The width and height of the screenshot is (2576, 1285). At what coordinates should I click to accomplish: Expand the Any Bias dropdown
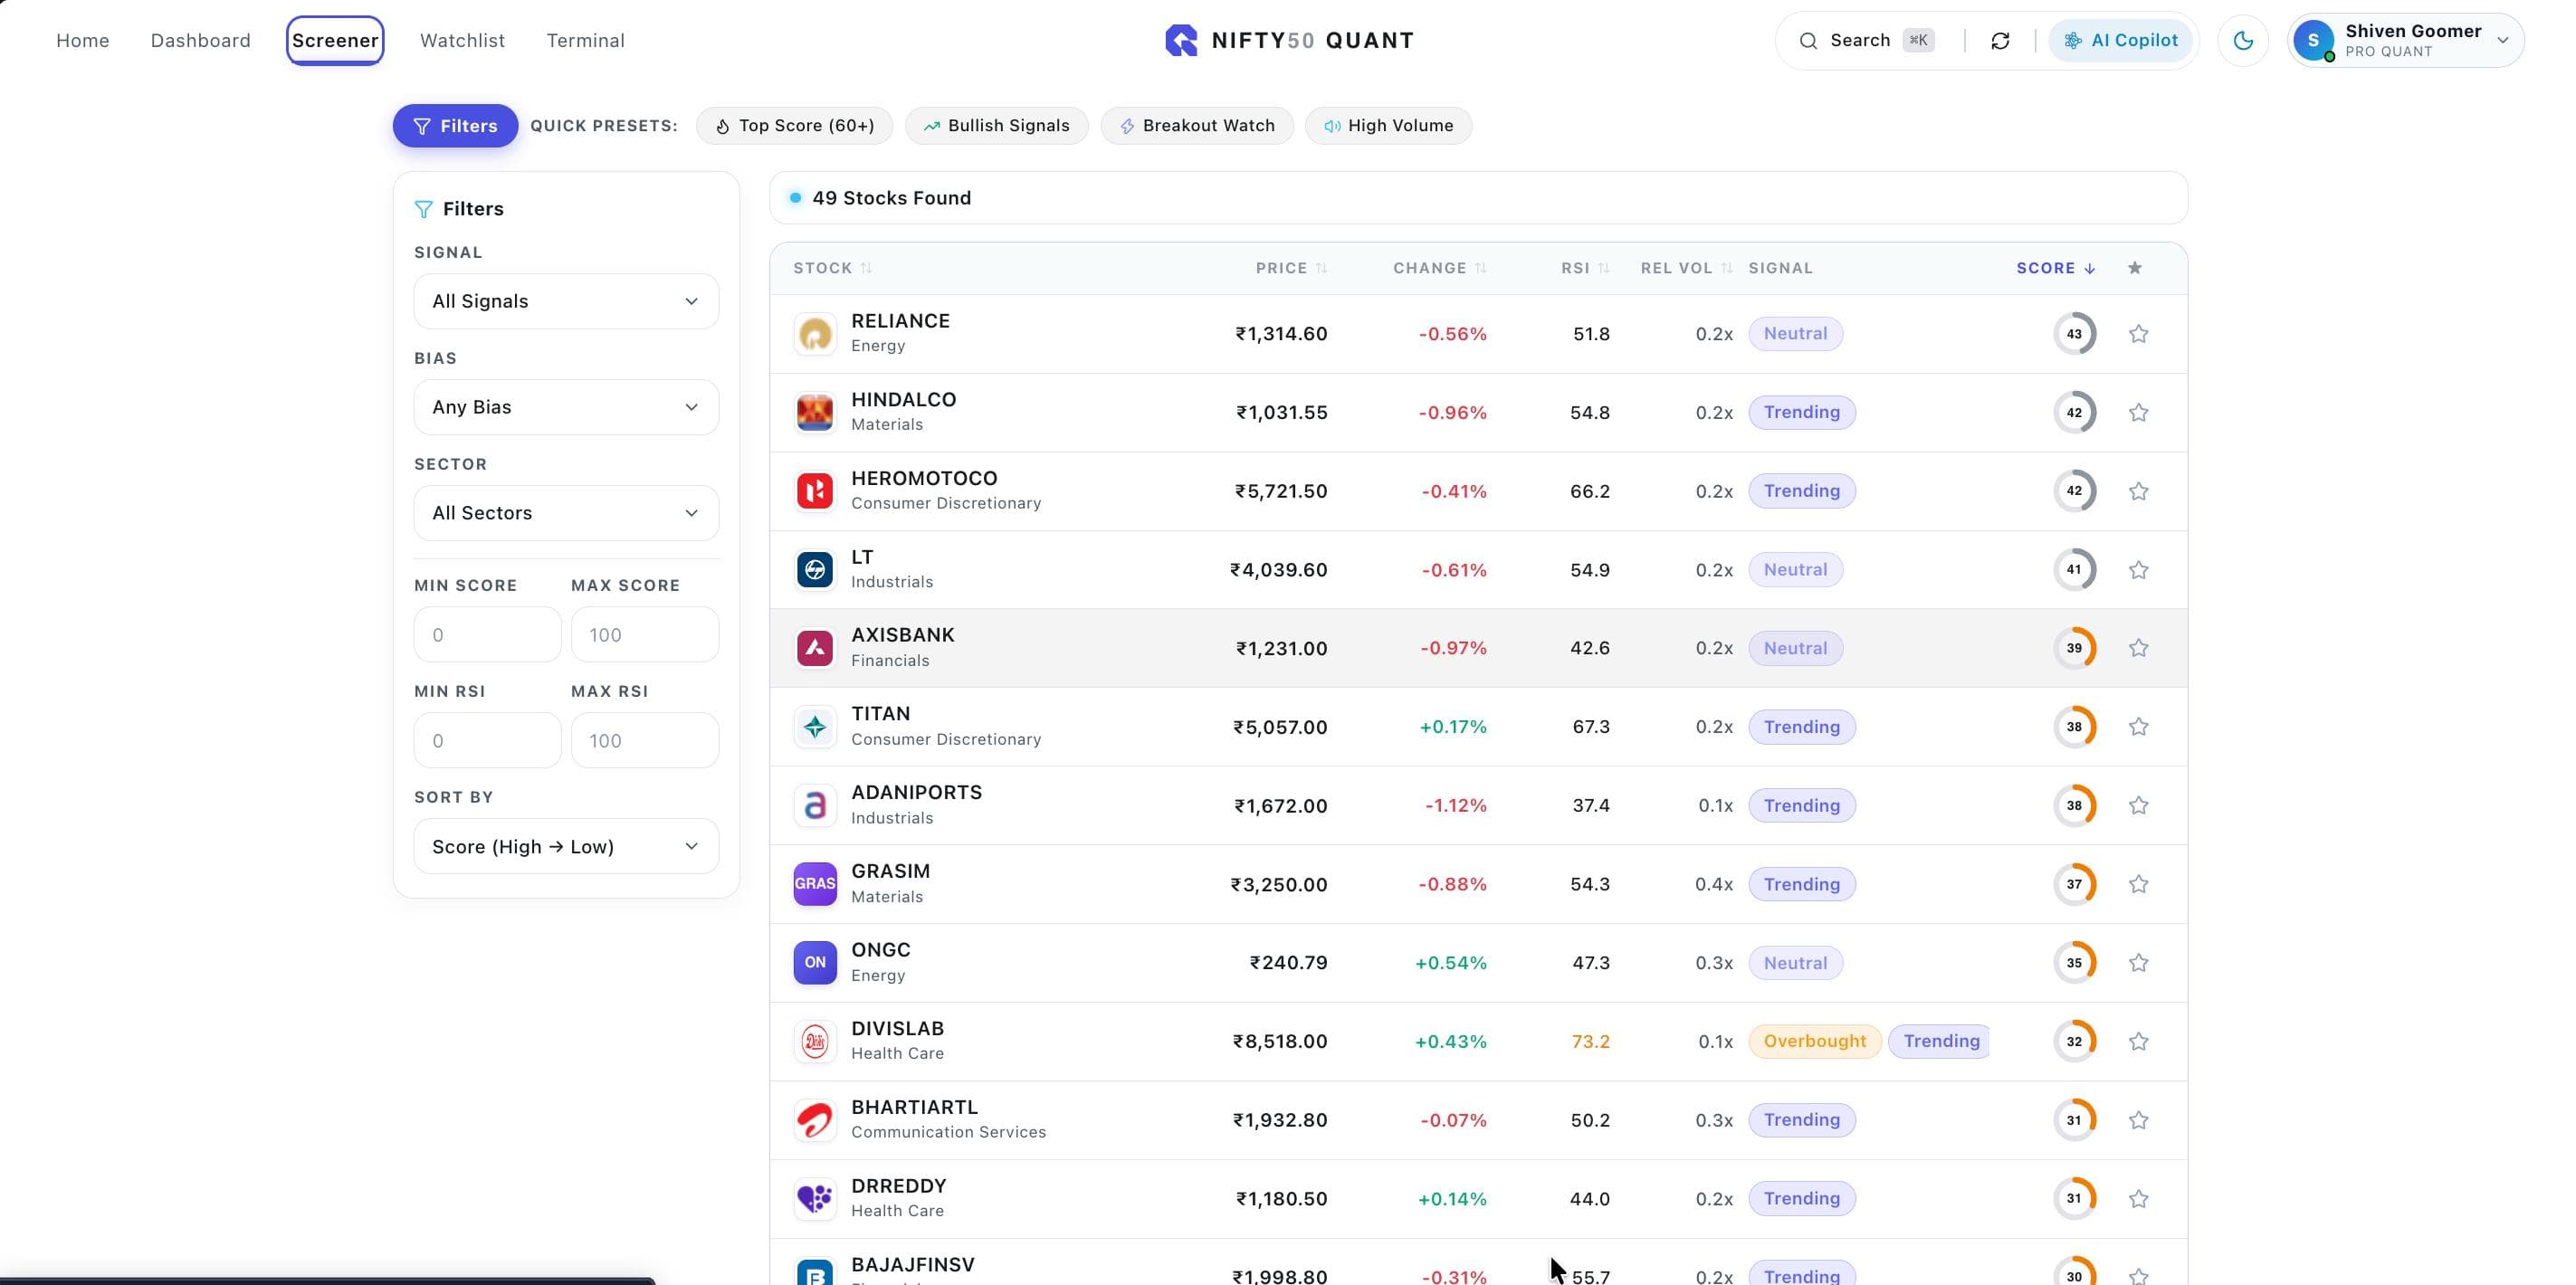566,408
